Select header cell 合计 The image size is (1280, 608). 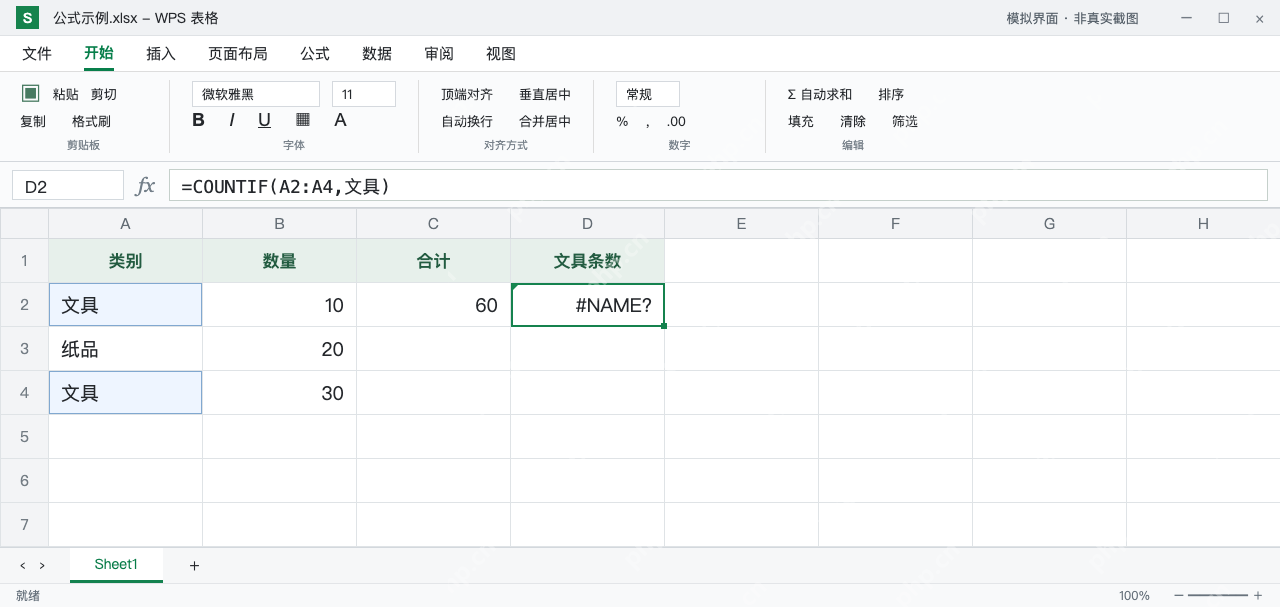pyautogui.click(x=434, y=261)
